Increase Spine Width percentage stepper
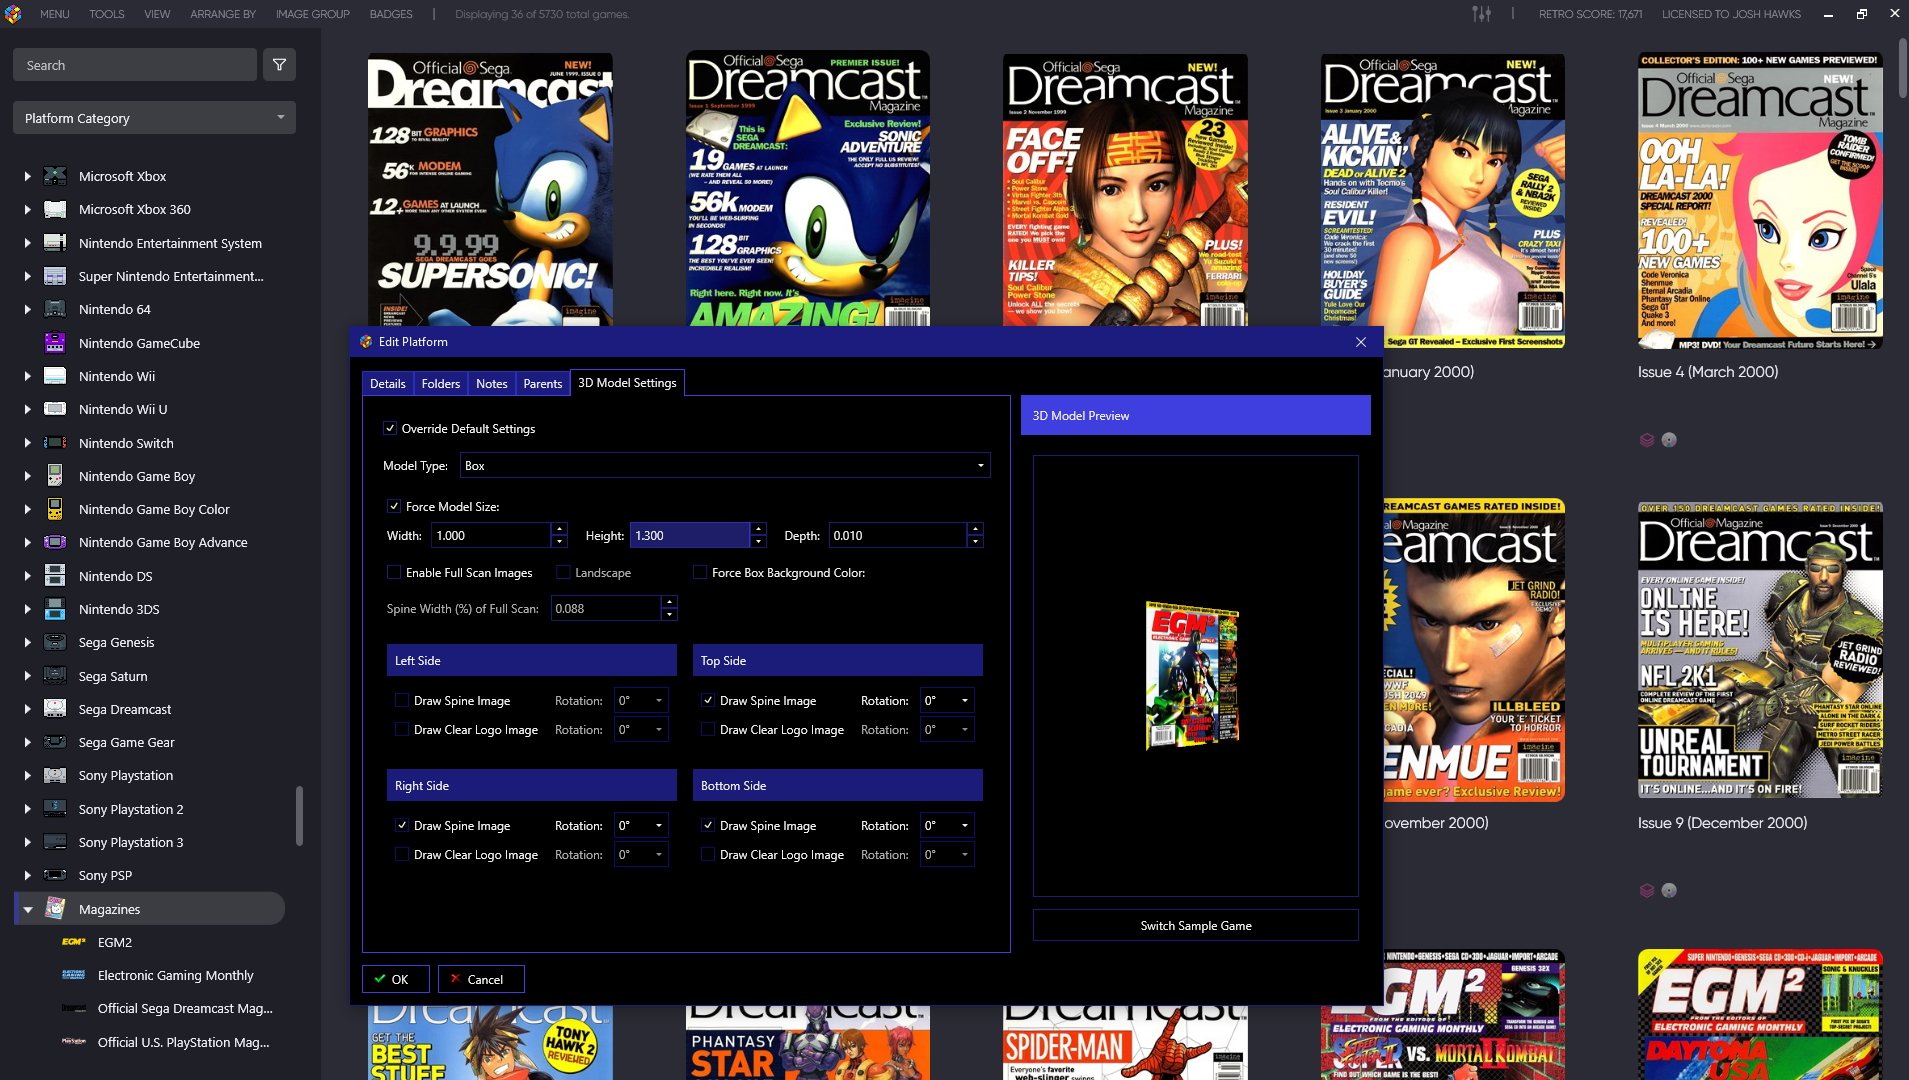 669,602
